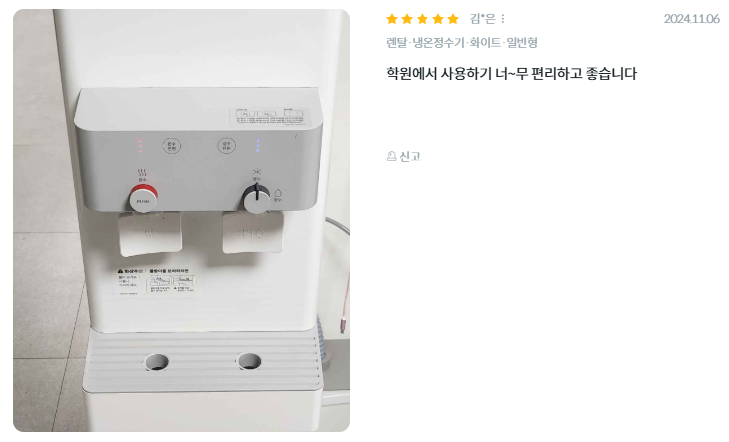Click the right round panel button near the blue lights
This screenshot has width=729, height=442.
pos(226,145)
